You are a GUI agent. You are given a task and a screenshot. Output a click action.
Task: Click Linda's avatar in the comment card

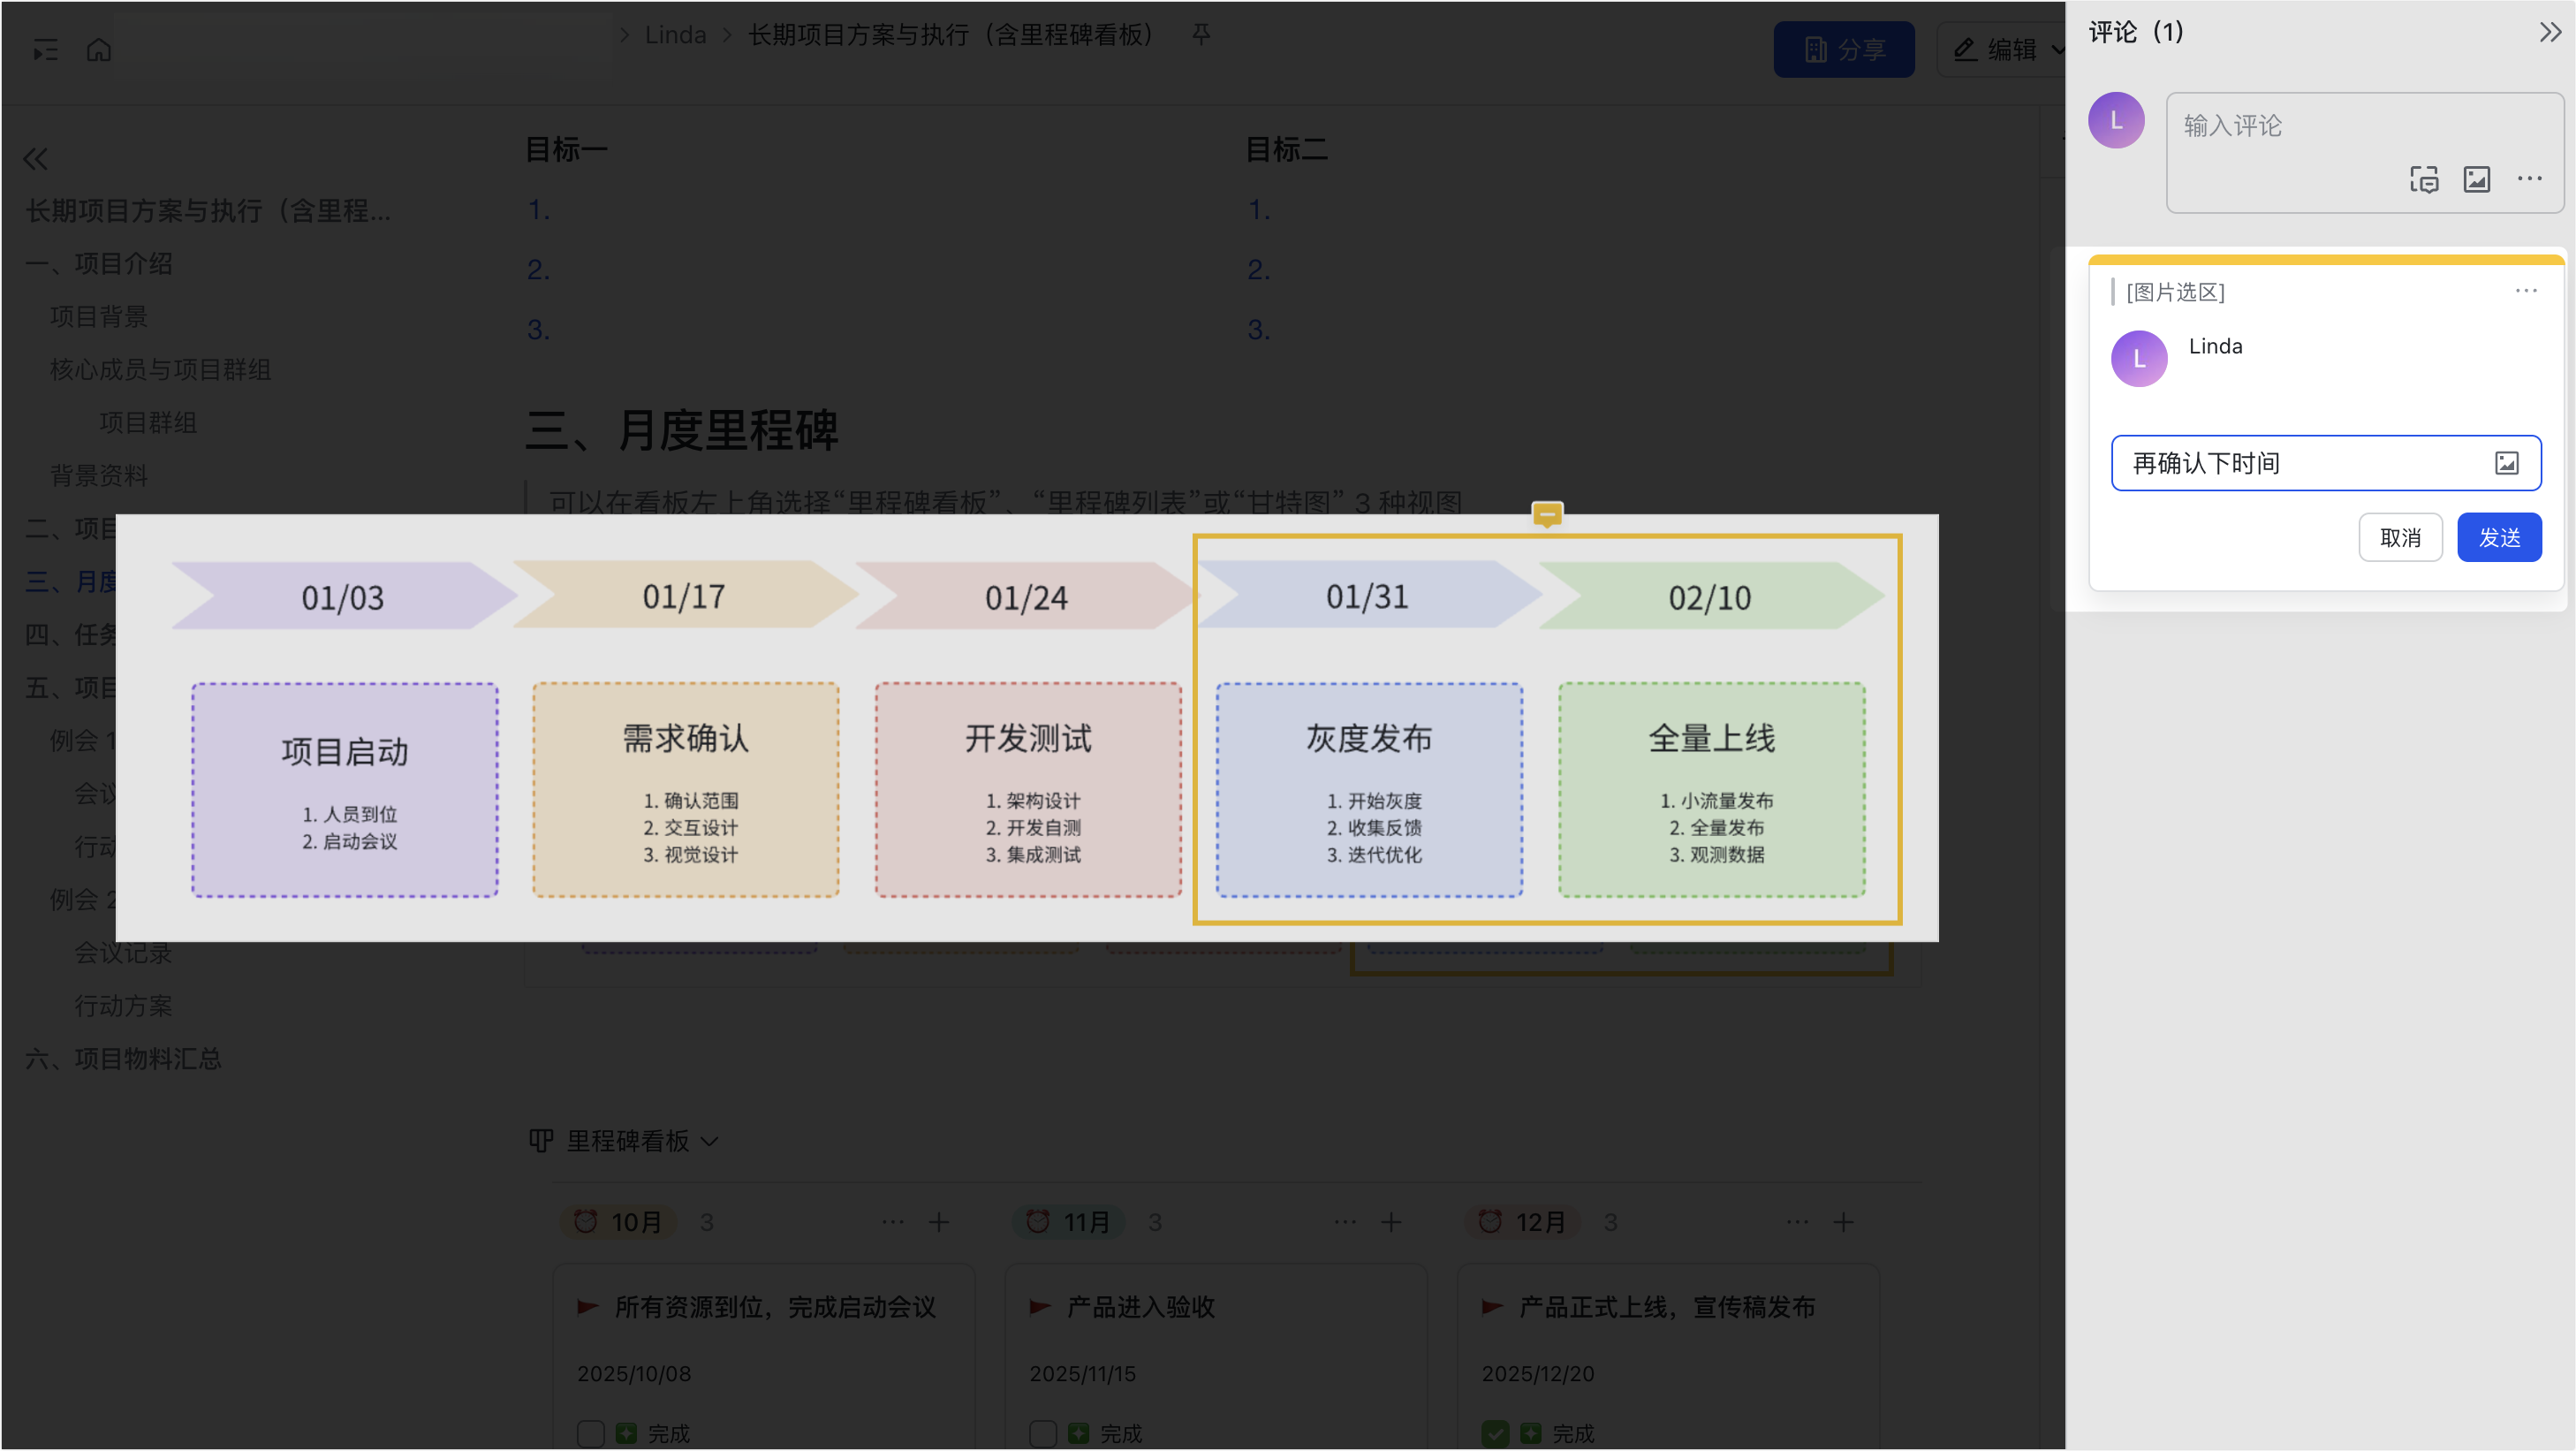pos(2139,359)
